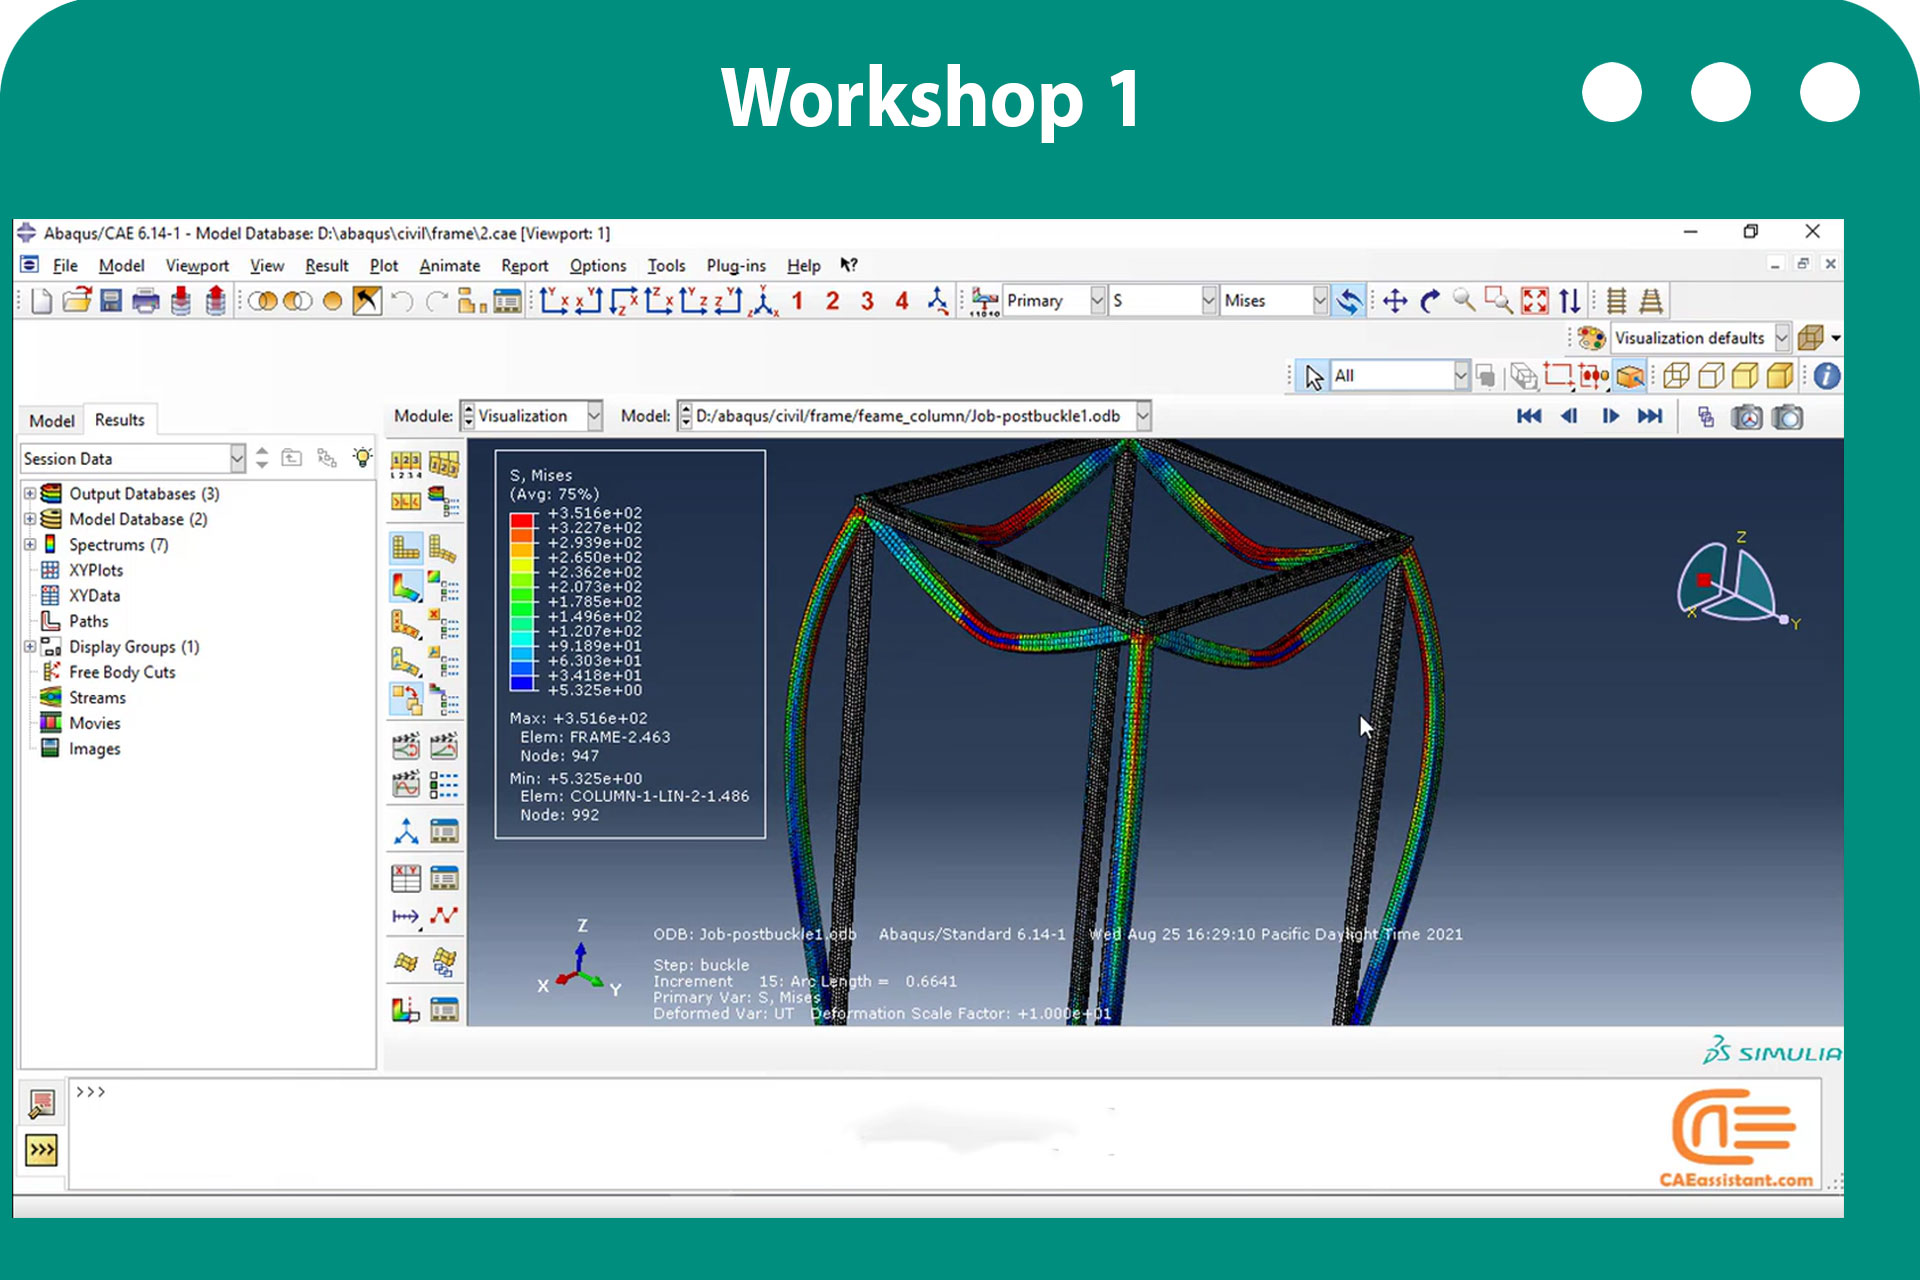Screen dimensions: 1920x1280
Task: Open the All selection filter dropdown
Action: (1400, 376)
